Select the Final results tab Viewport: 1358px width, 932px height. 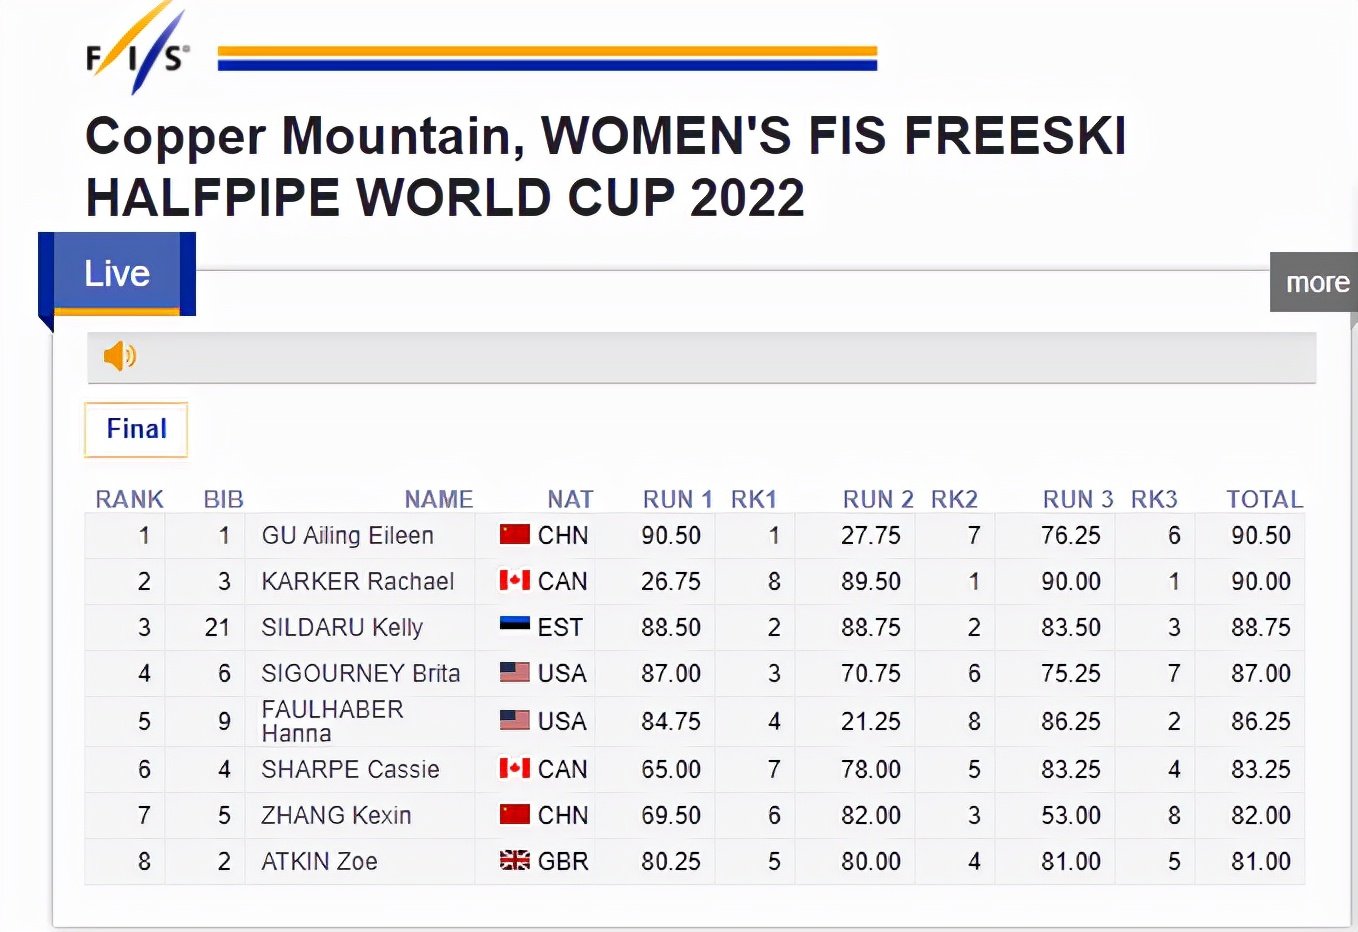[x=136, y=429]
